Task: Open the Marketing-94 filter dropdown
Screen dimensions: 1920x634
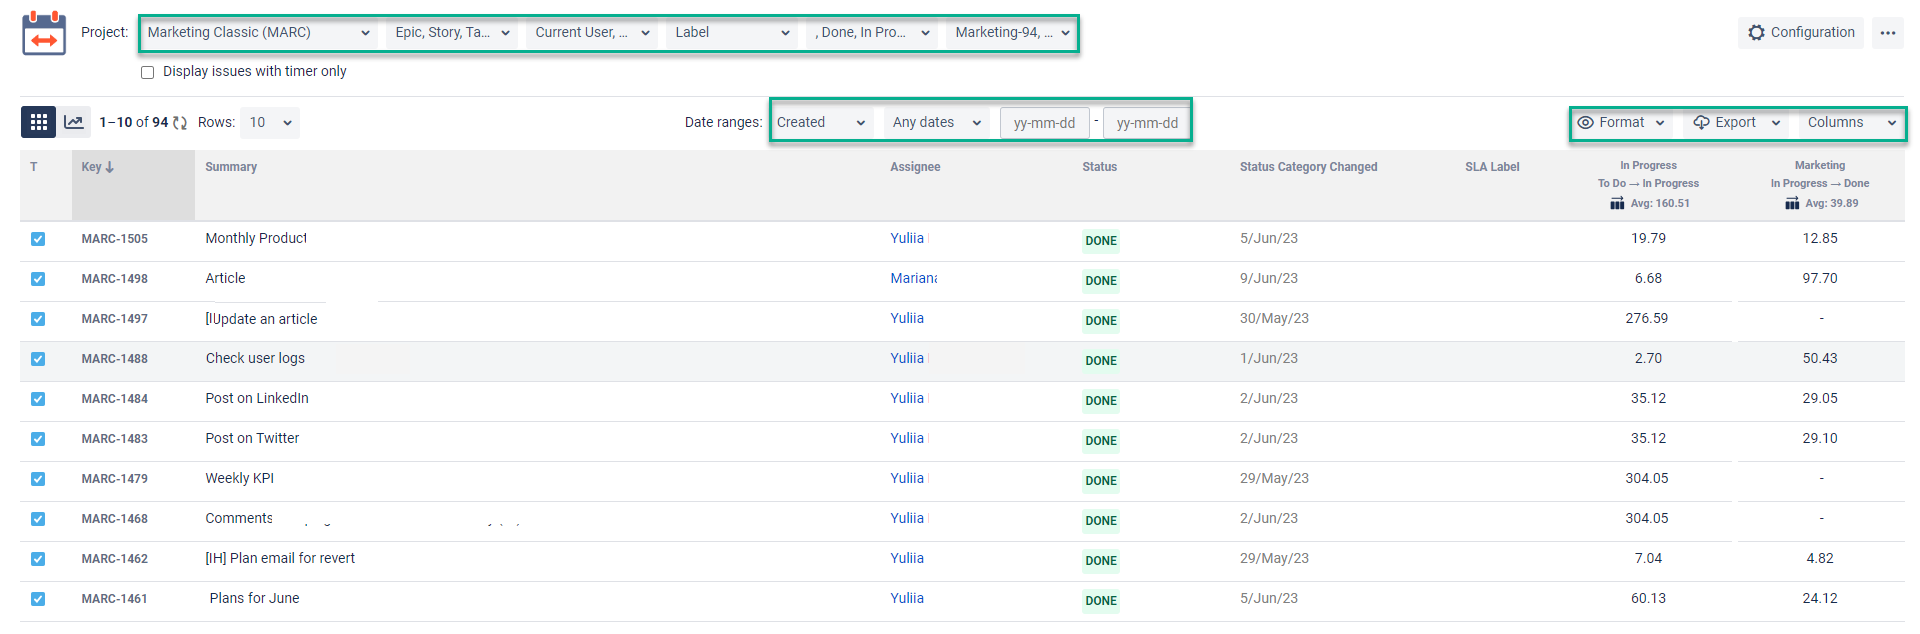Action: tap(1012, 33)
